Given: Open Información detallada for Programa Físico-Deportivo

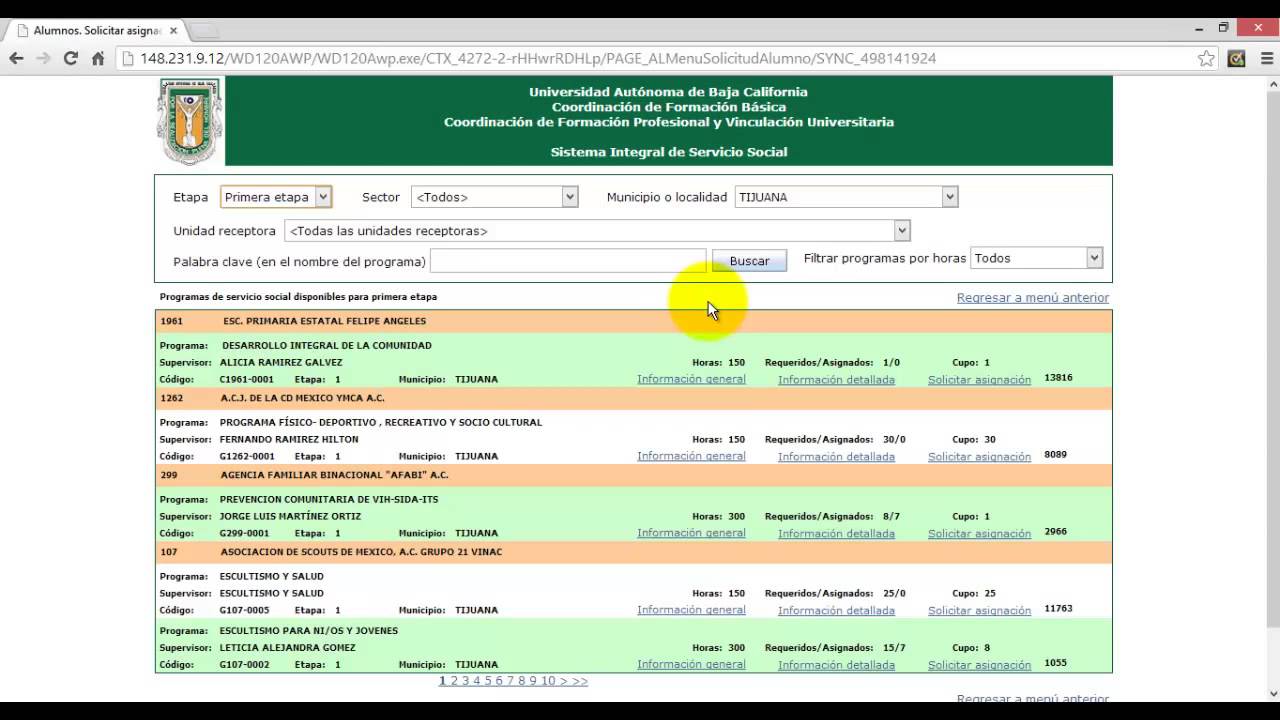Looking at the screenshot, I should click(x=836, y=457).
